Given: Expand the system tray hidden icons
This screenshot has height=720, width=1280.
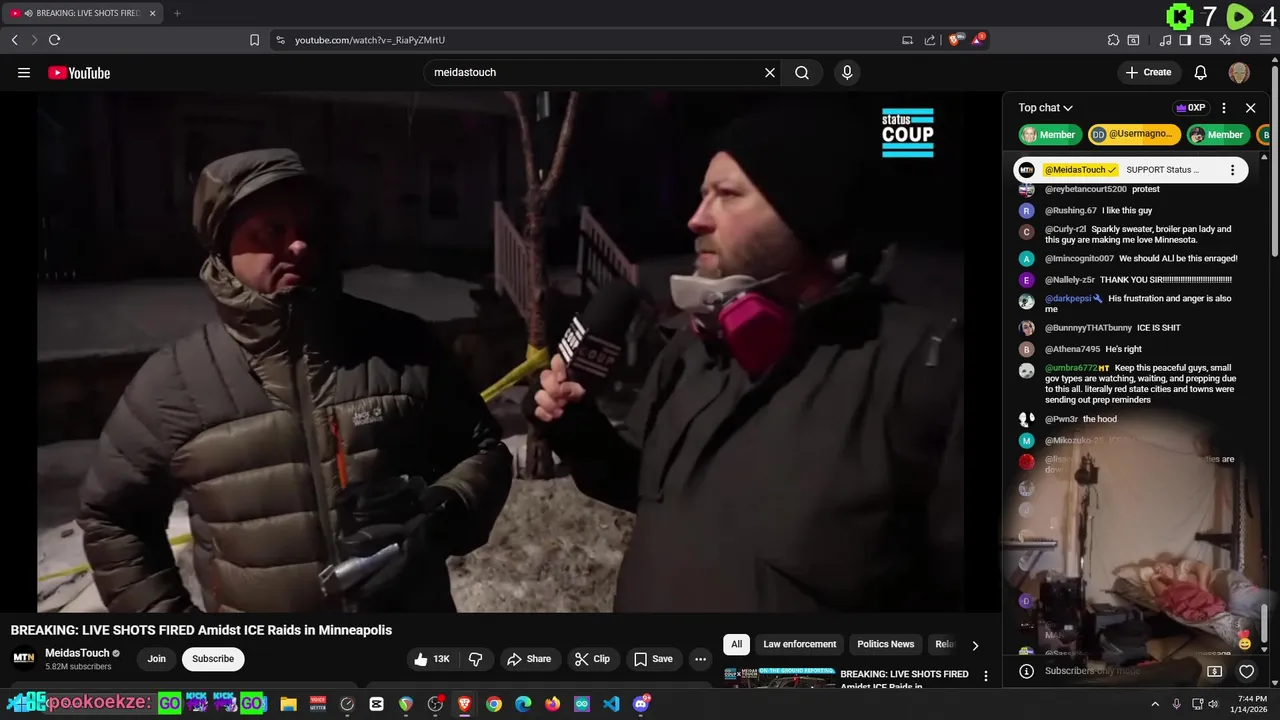Looking at the screenshot, I should tap(1155, 704).
